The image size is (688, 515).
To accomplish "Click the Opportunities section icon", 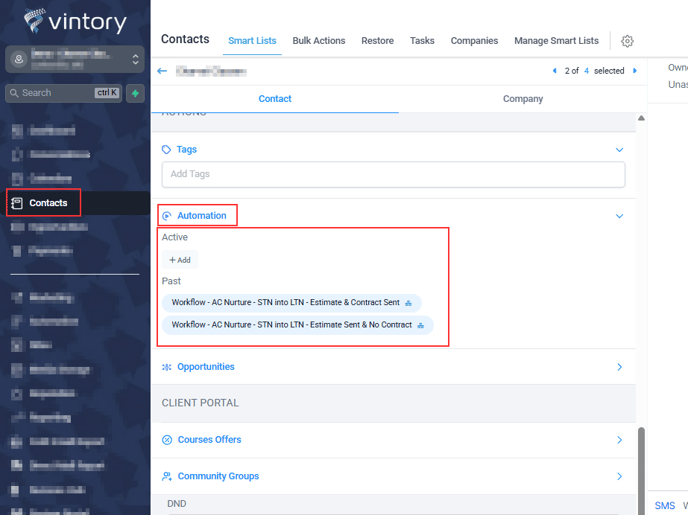I will [167, 367].
